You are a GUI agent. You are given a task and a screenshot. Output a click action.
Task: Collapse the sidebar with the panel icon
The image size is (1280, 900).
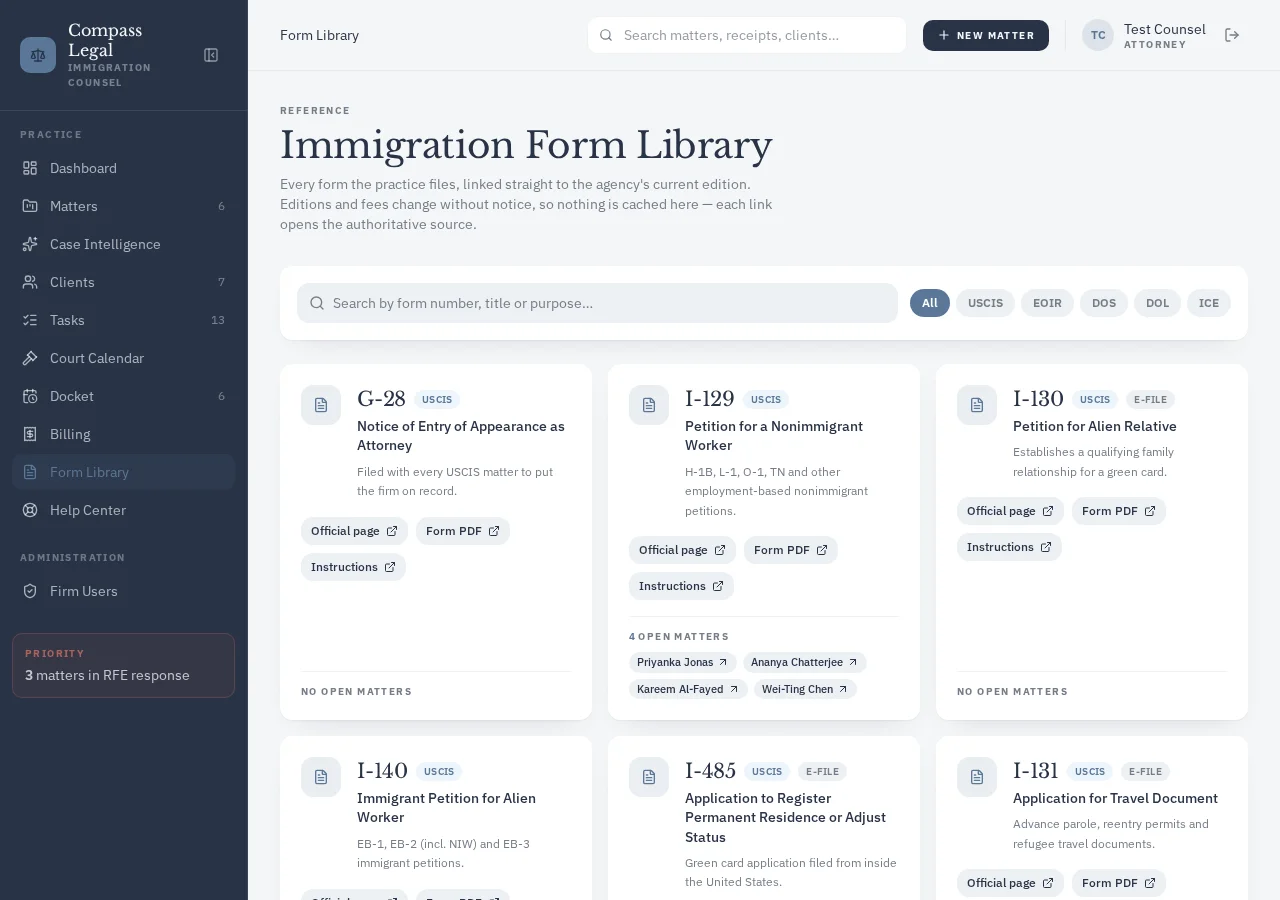(211, 55)
